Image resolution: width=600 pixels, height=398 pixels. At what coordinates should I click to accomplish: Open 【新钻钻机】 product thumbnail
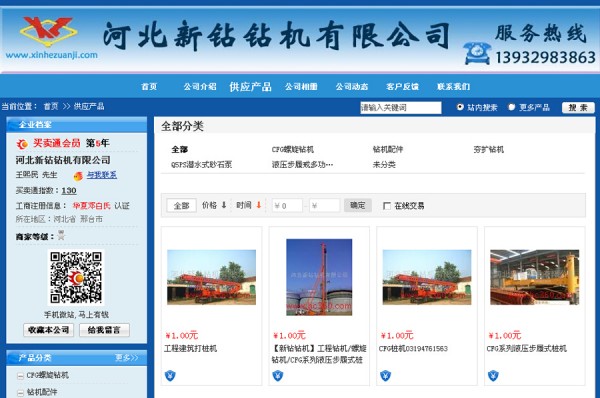click(319, 277)
